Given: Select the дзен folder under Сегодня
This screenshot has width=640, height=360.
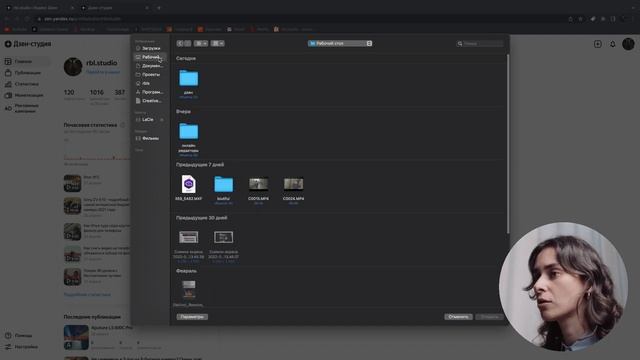Looking at the screenshot, I should coord(189,78).
